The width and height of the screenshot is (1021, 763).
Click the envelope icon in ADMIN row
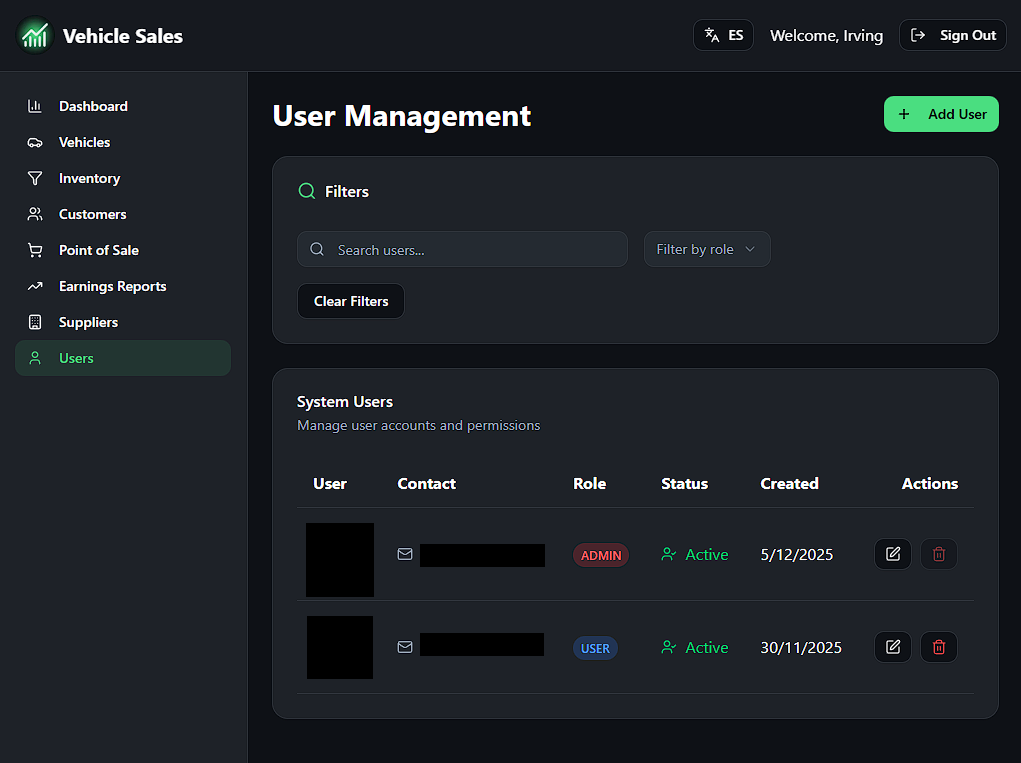405,554
